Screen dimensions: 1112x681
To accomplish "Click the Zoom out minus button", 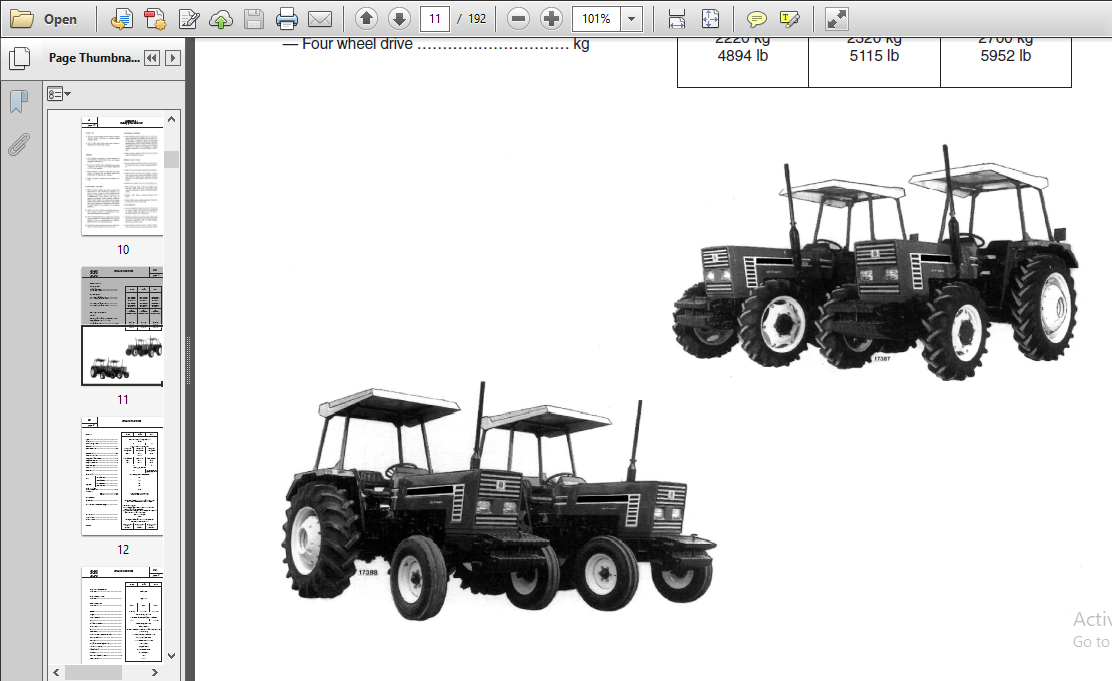I will coord(518,18).
